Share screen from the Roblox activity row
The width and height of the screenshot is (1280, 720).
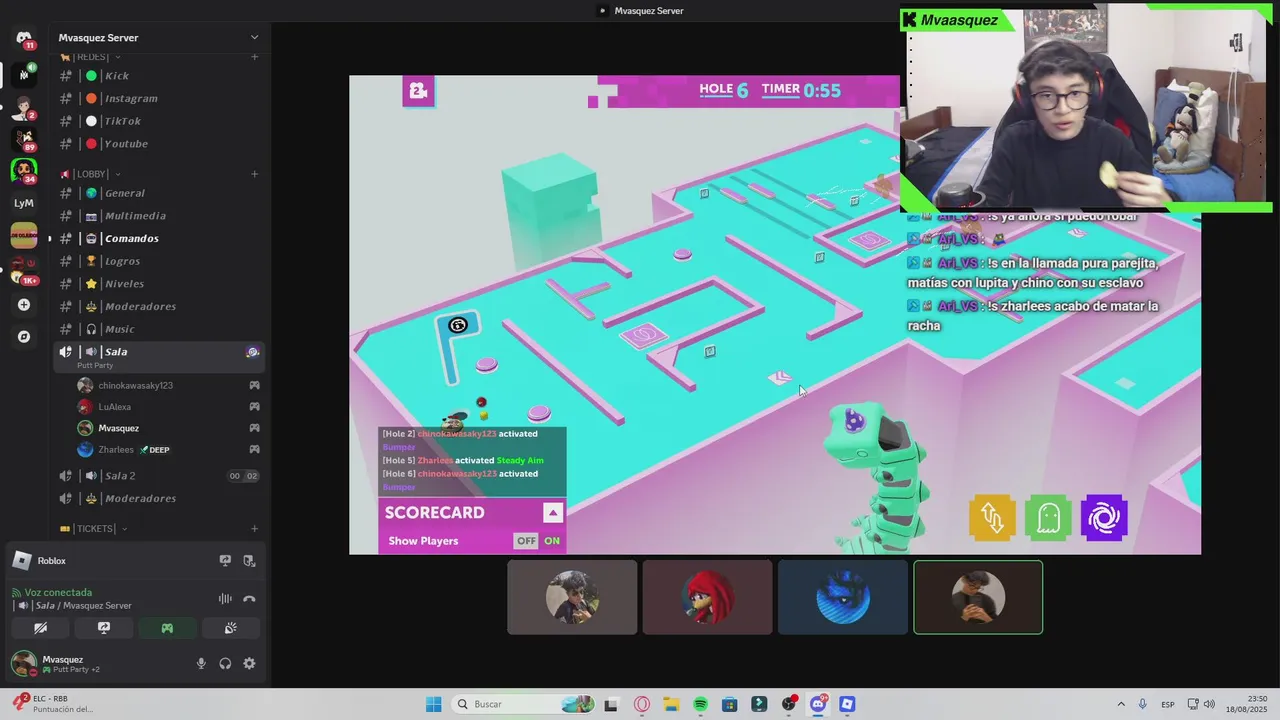pos(225,561)
